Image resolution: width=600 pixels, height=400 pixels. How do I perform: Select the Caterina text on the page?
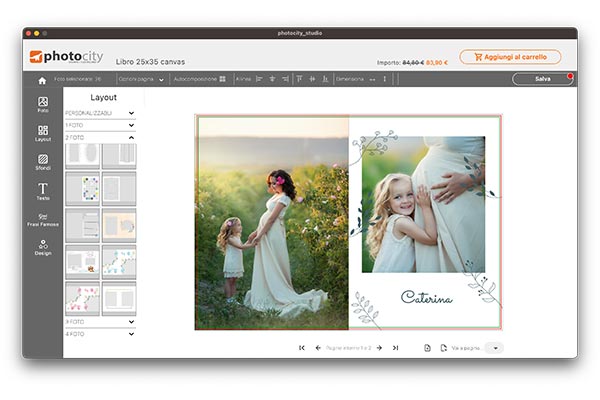[427, 297]
